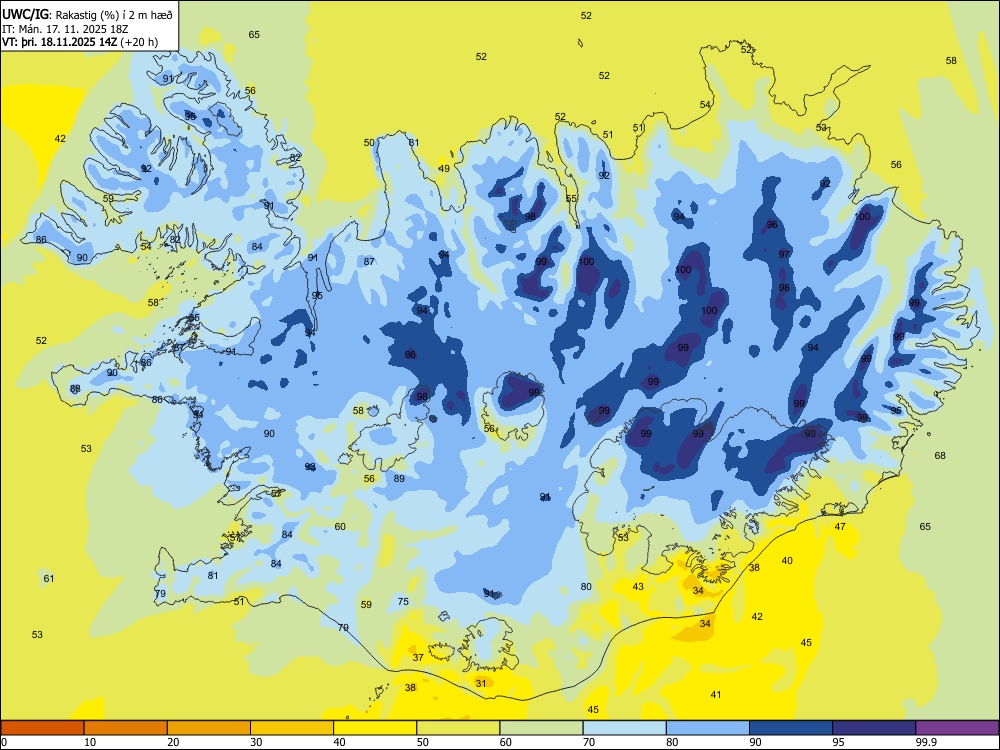Click the '49' value on the north coast
Viewport: 1000px width, 750px height.
(445, 169)
